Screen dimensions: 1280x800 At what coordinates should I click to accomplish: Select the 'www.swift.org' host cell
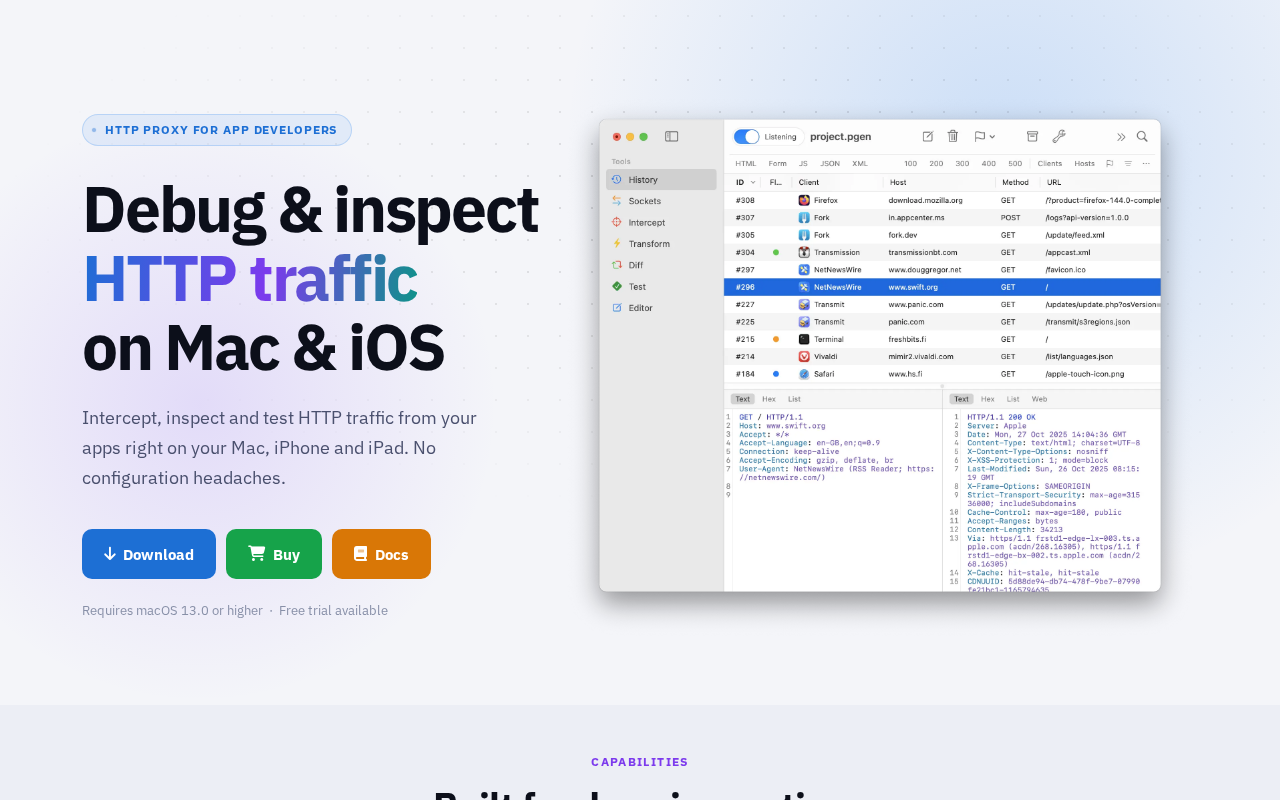[914, 287]
